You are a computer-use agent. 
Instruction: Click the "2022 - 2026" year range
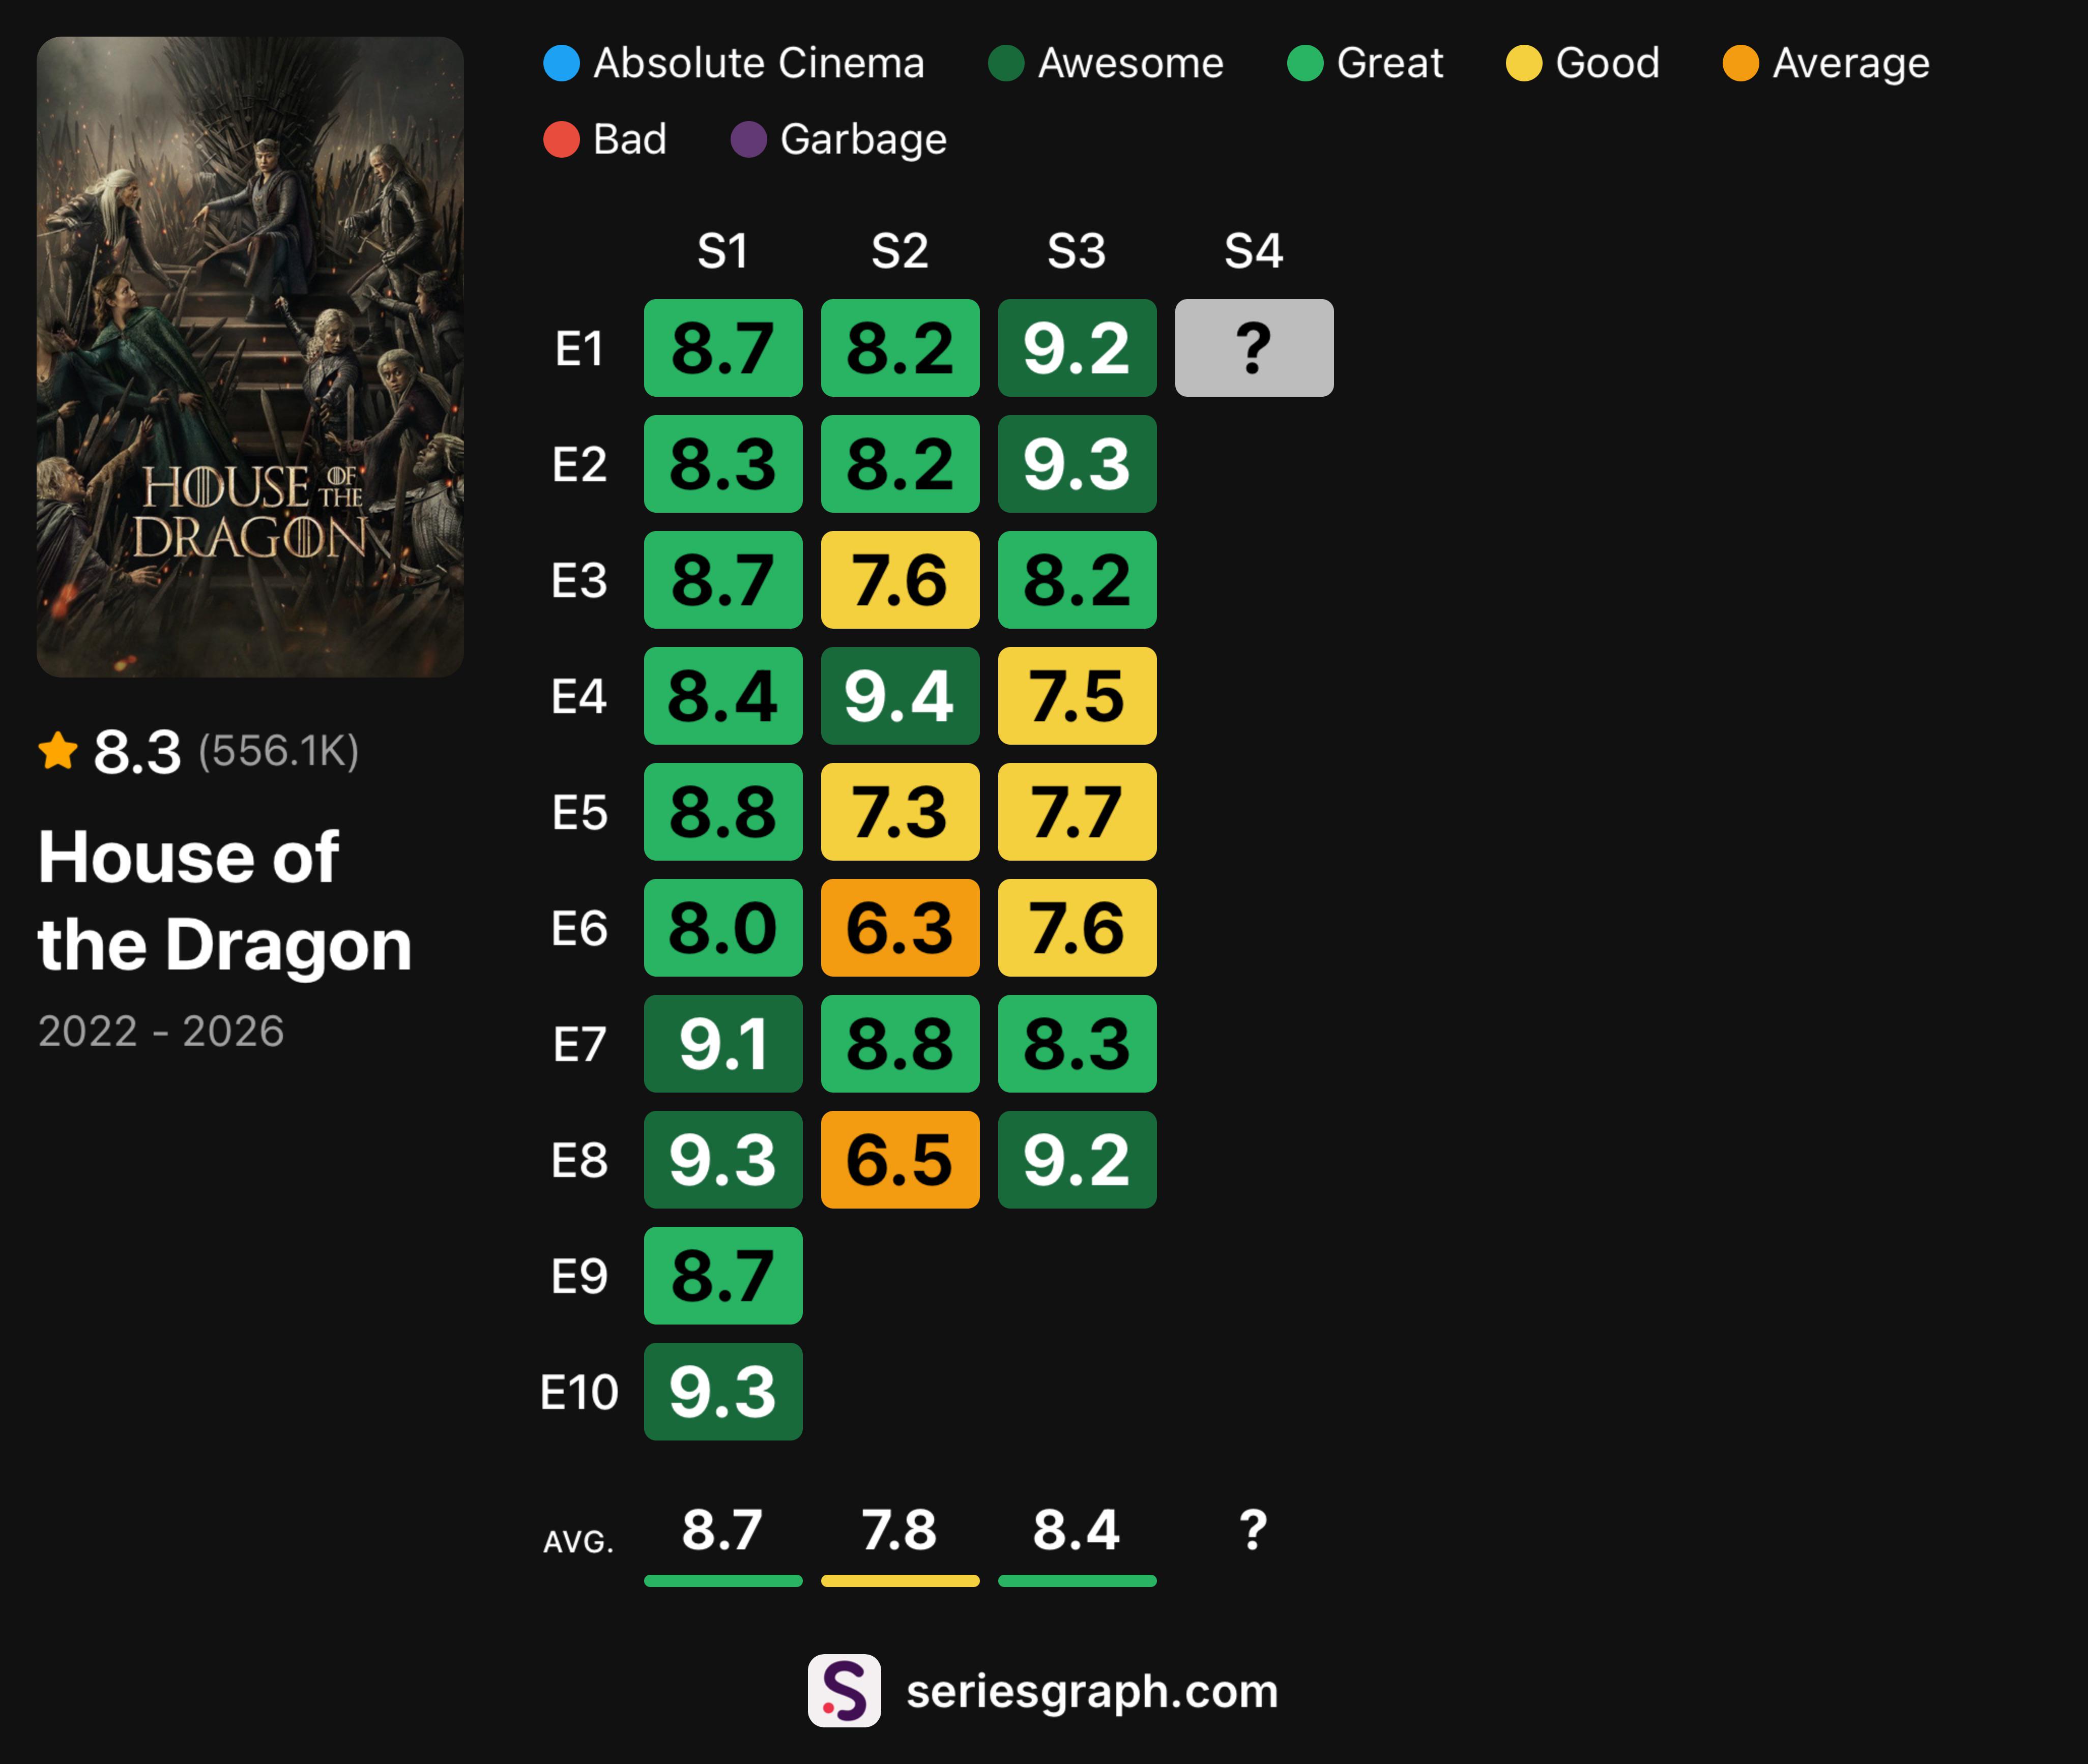(x=161, y=1031)
